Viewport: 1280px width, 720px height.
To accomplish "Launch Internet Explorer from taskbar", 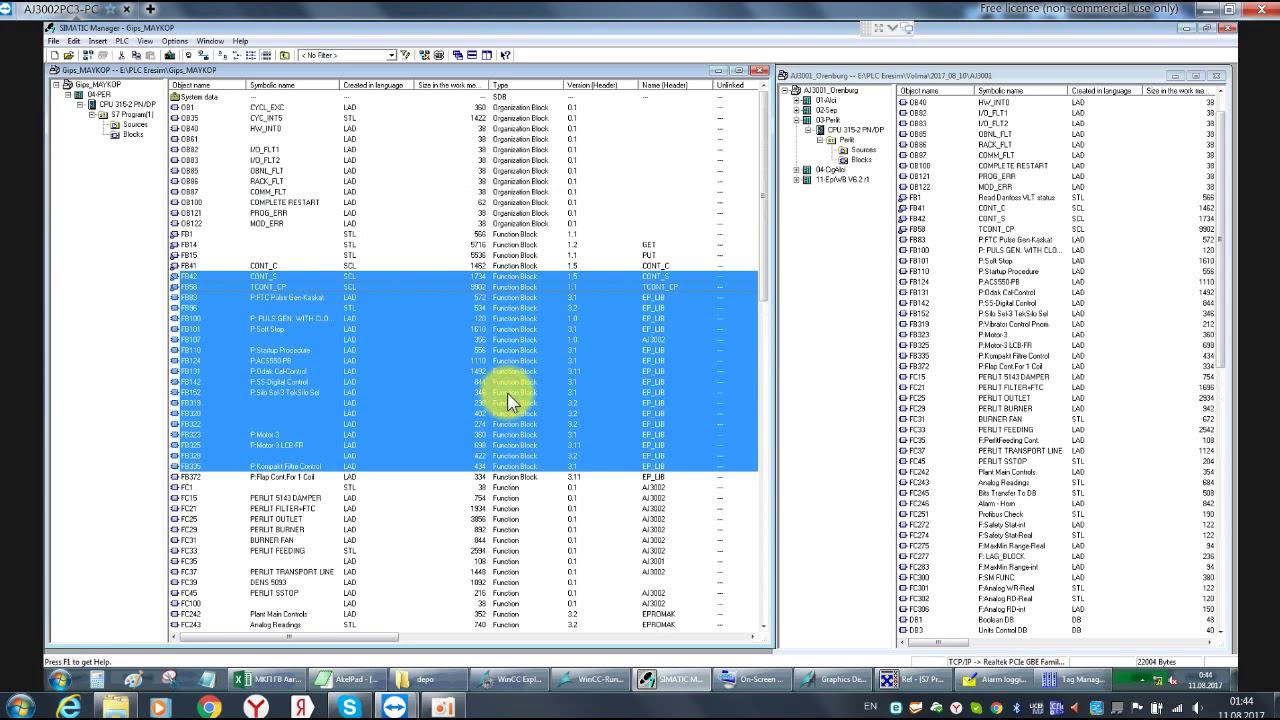I will [68, 707].
